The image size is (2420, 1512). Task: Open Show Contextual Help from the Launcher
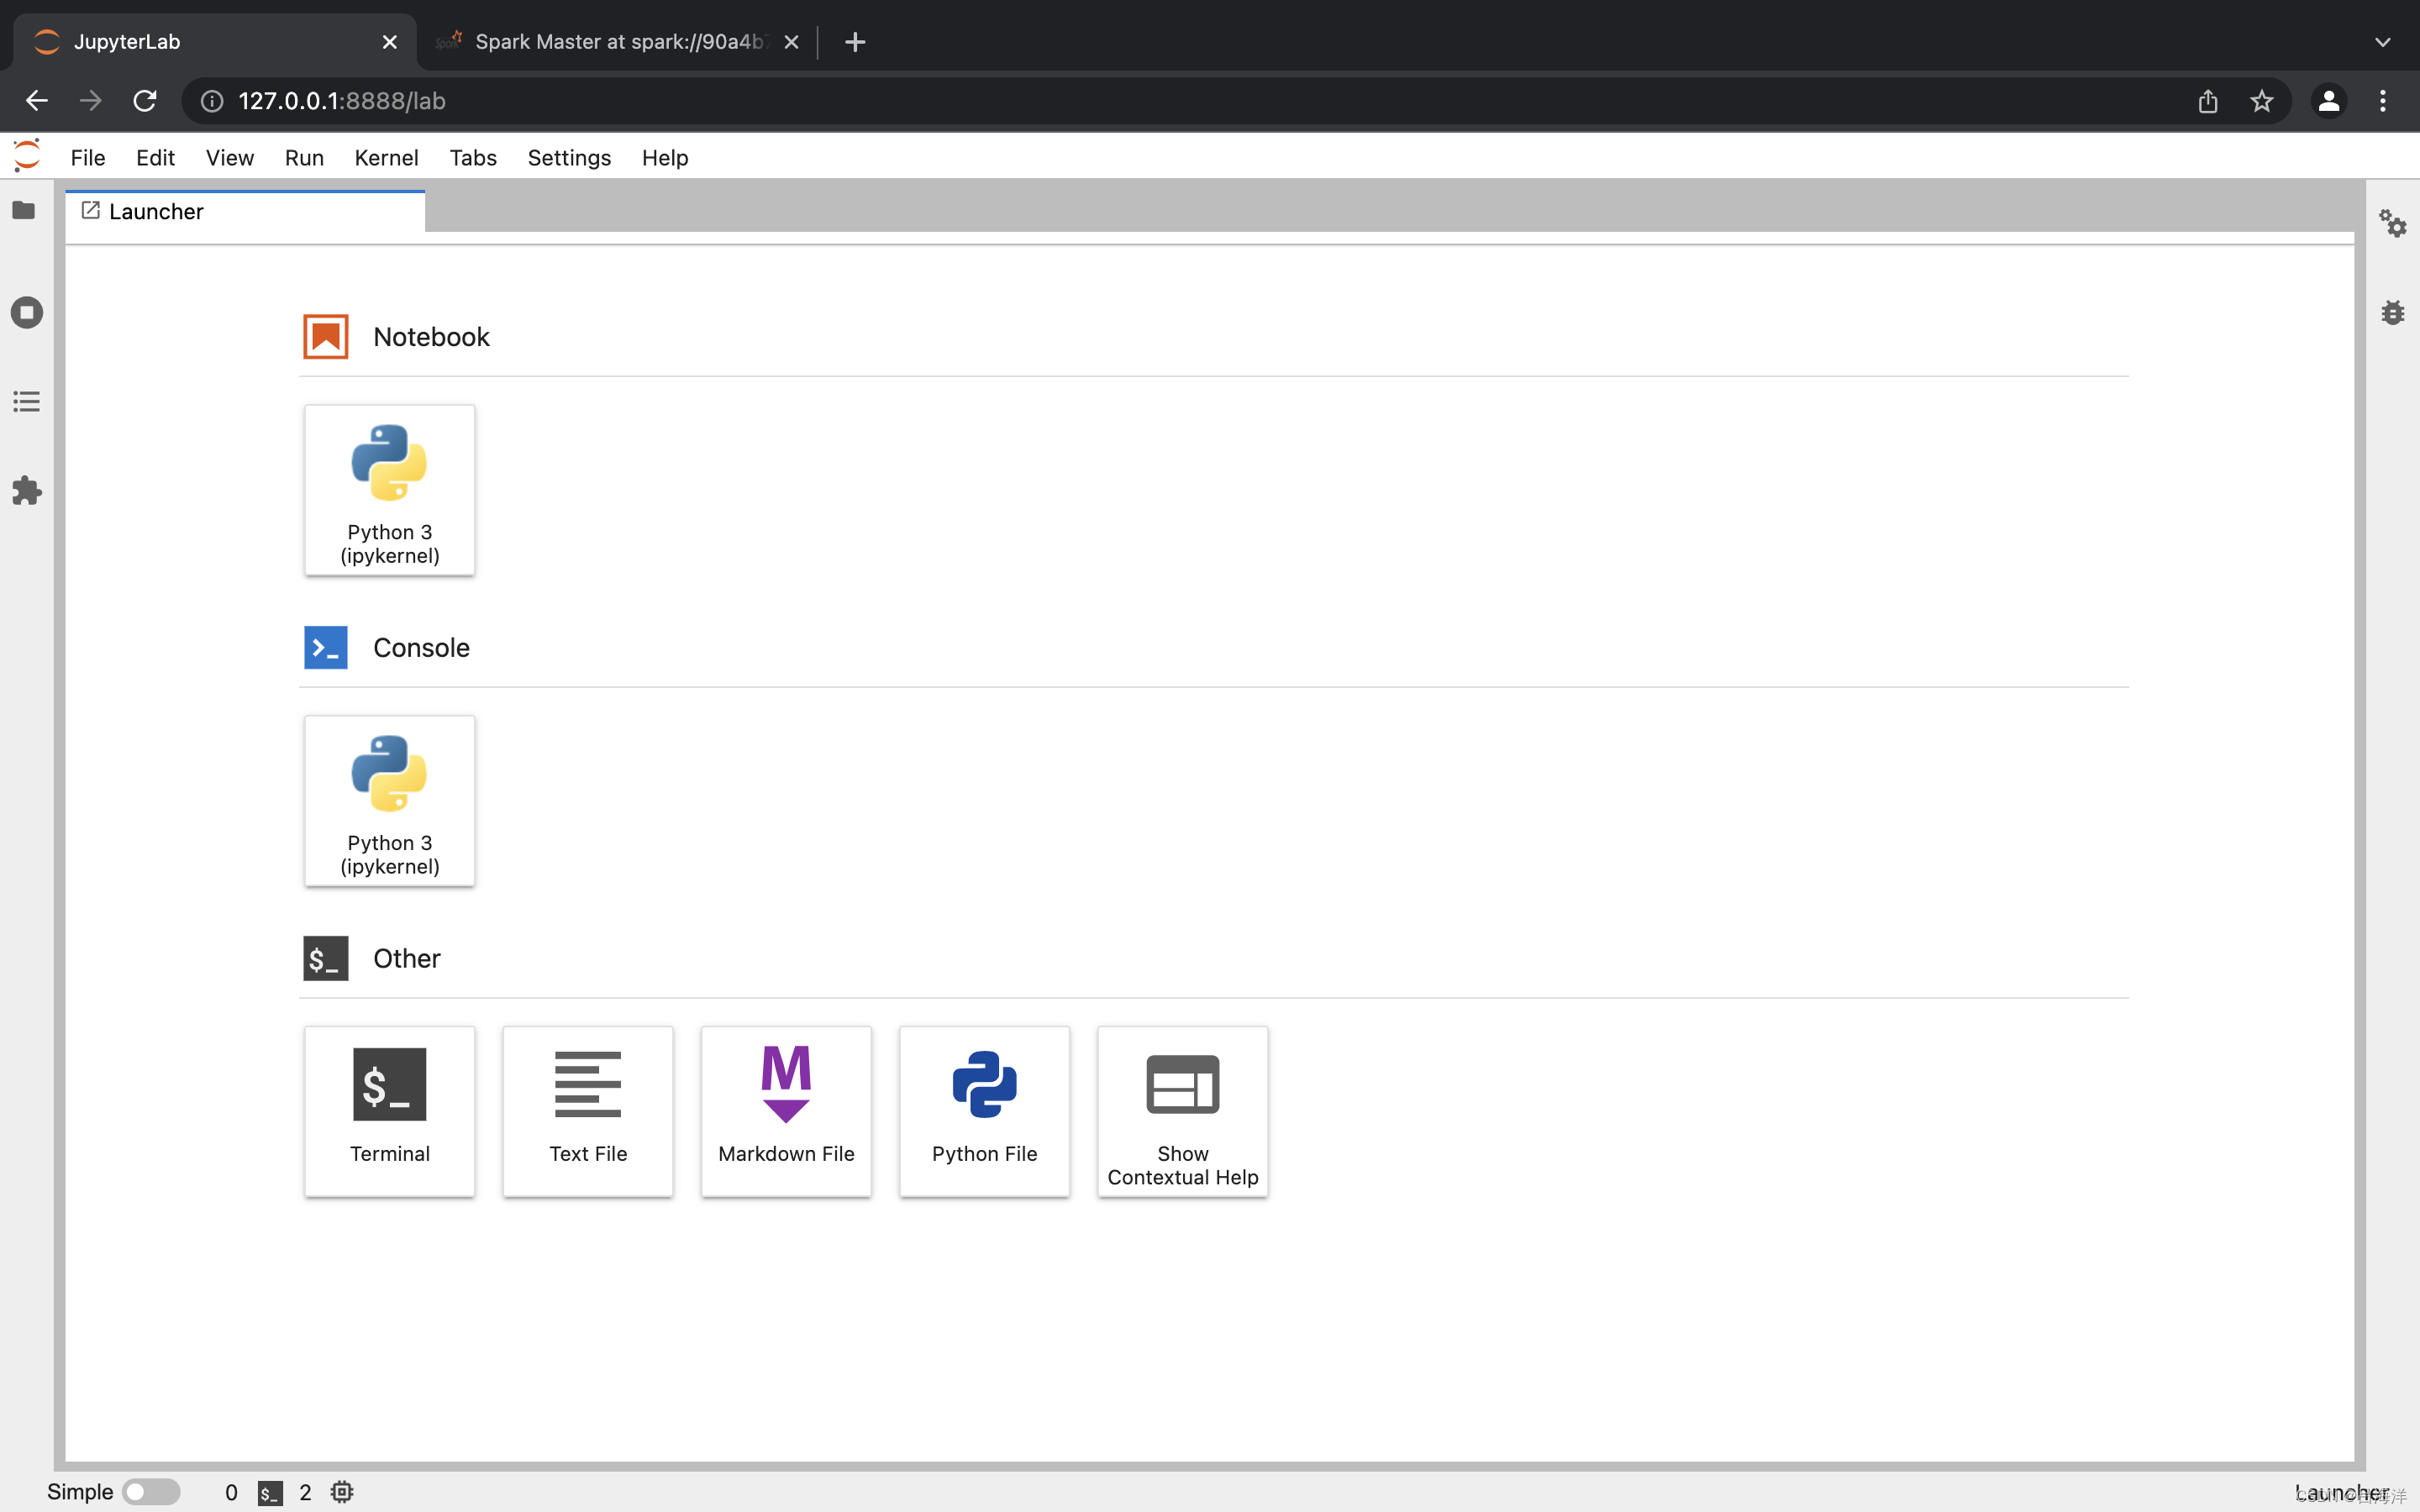pyautogui.click(x=1181, y=1111)
